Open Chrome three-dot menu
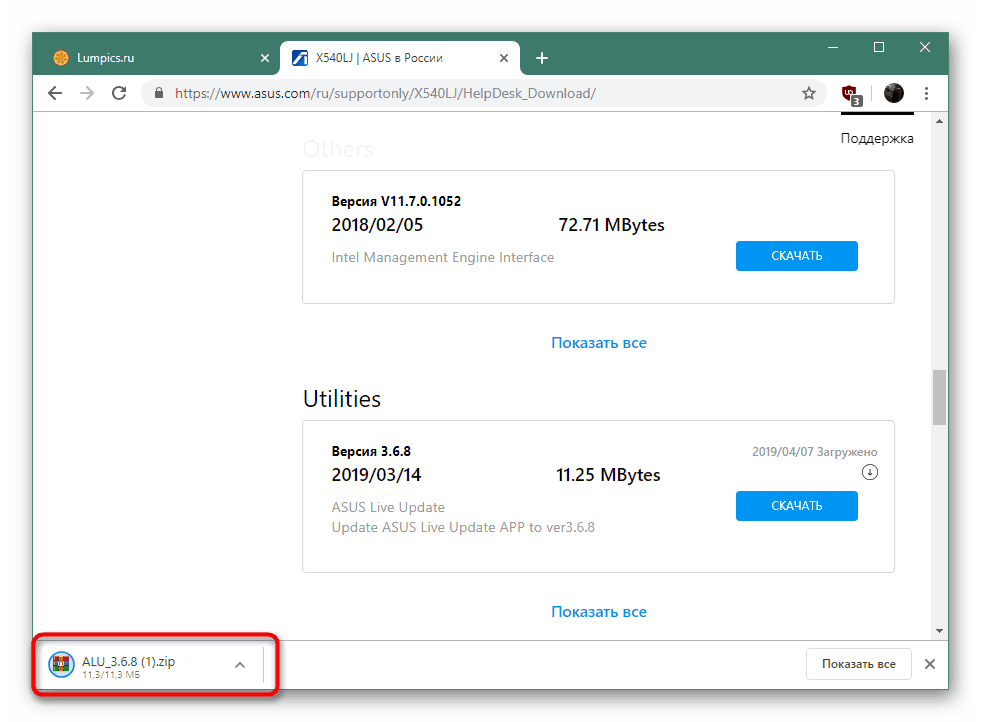This screenshot has height=722, width=981. pyautogui.click(x=927, y=93)
